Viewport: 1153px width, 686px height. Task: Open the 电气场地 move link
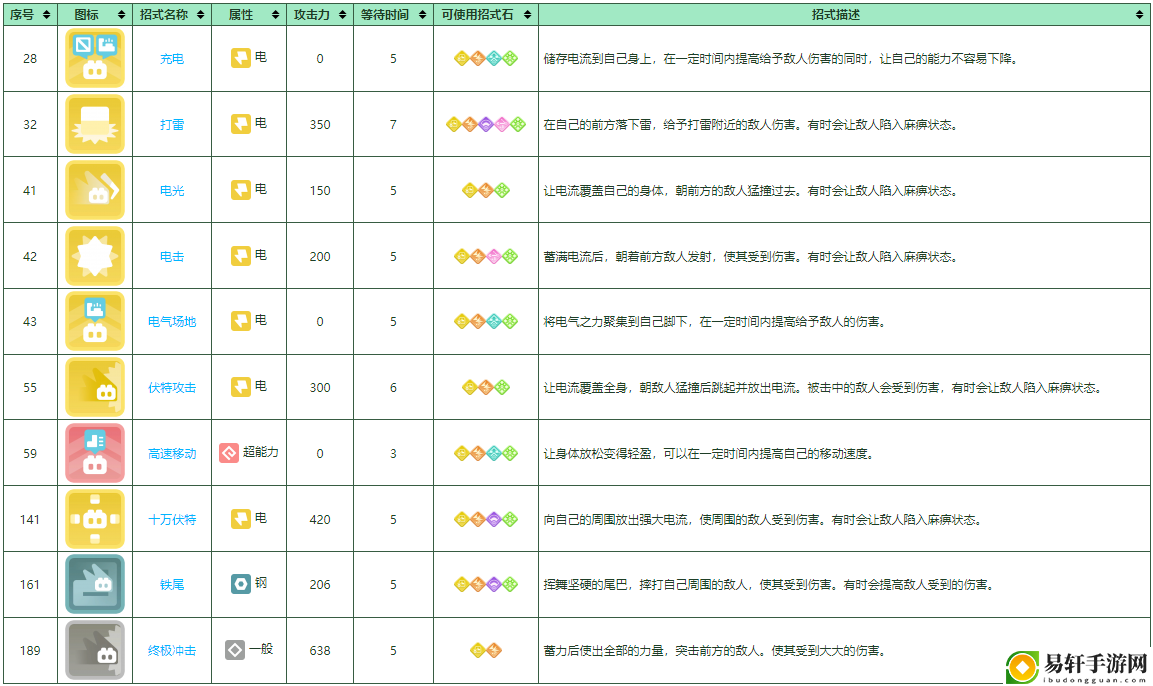[x=172, y=322]
